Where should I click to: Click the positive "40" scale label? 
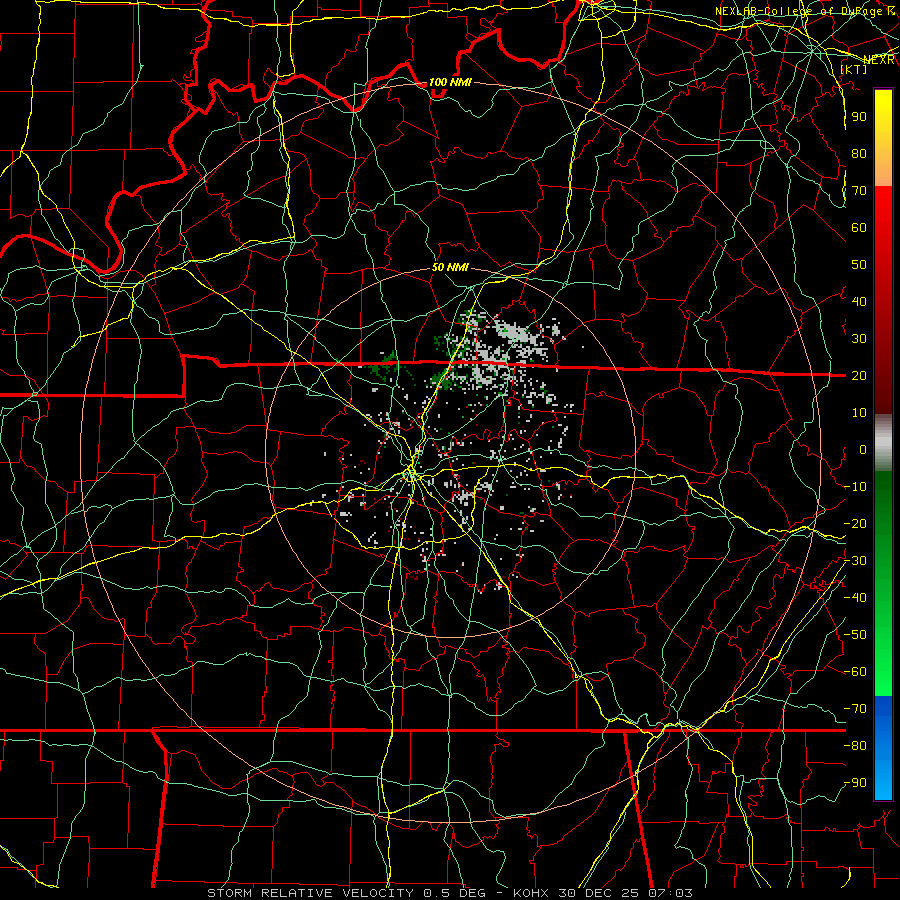pyautogui.click(x=859, y=302)
